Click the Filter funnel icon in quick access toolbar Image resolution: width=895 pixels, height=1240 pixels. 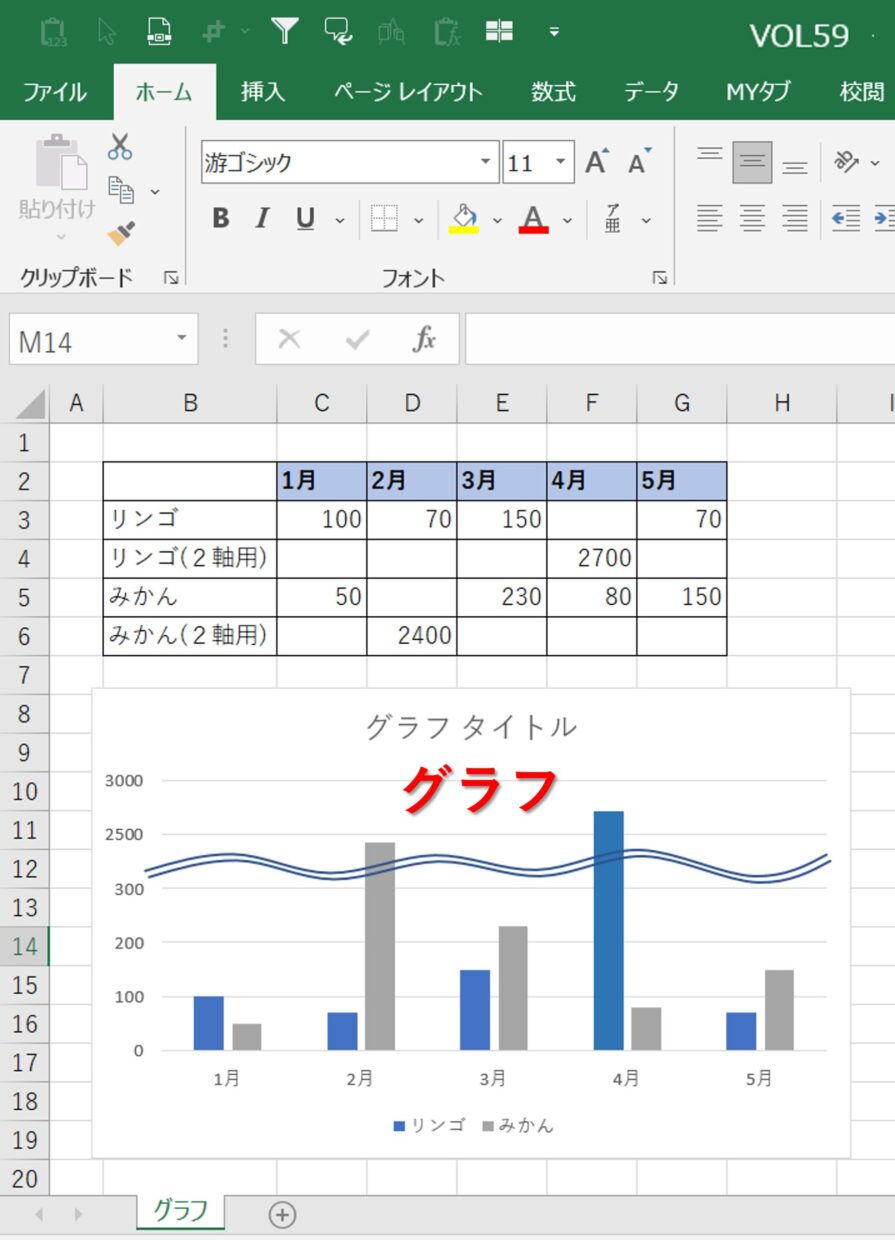click(285, 32)
